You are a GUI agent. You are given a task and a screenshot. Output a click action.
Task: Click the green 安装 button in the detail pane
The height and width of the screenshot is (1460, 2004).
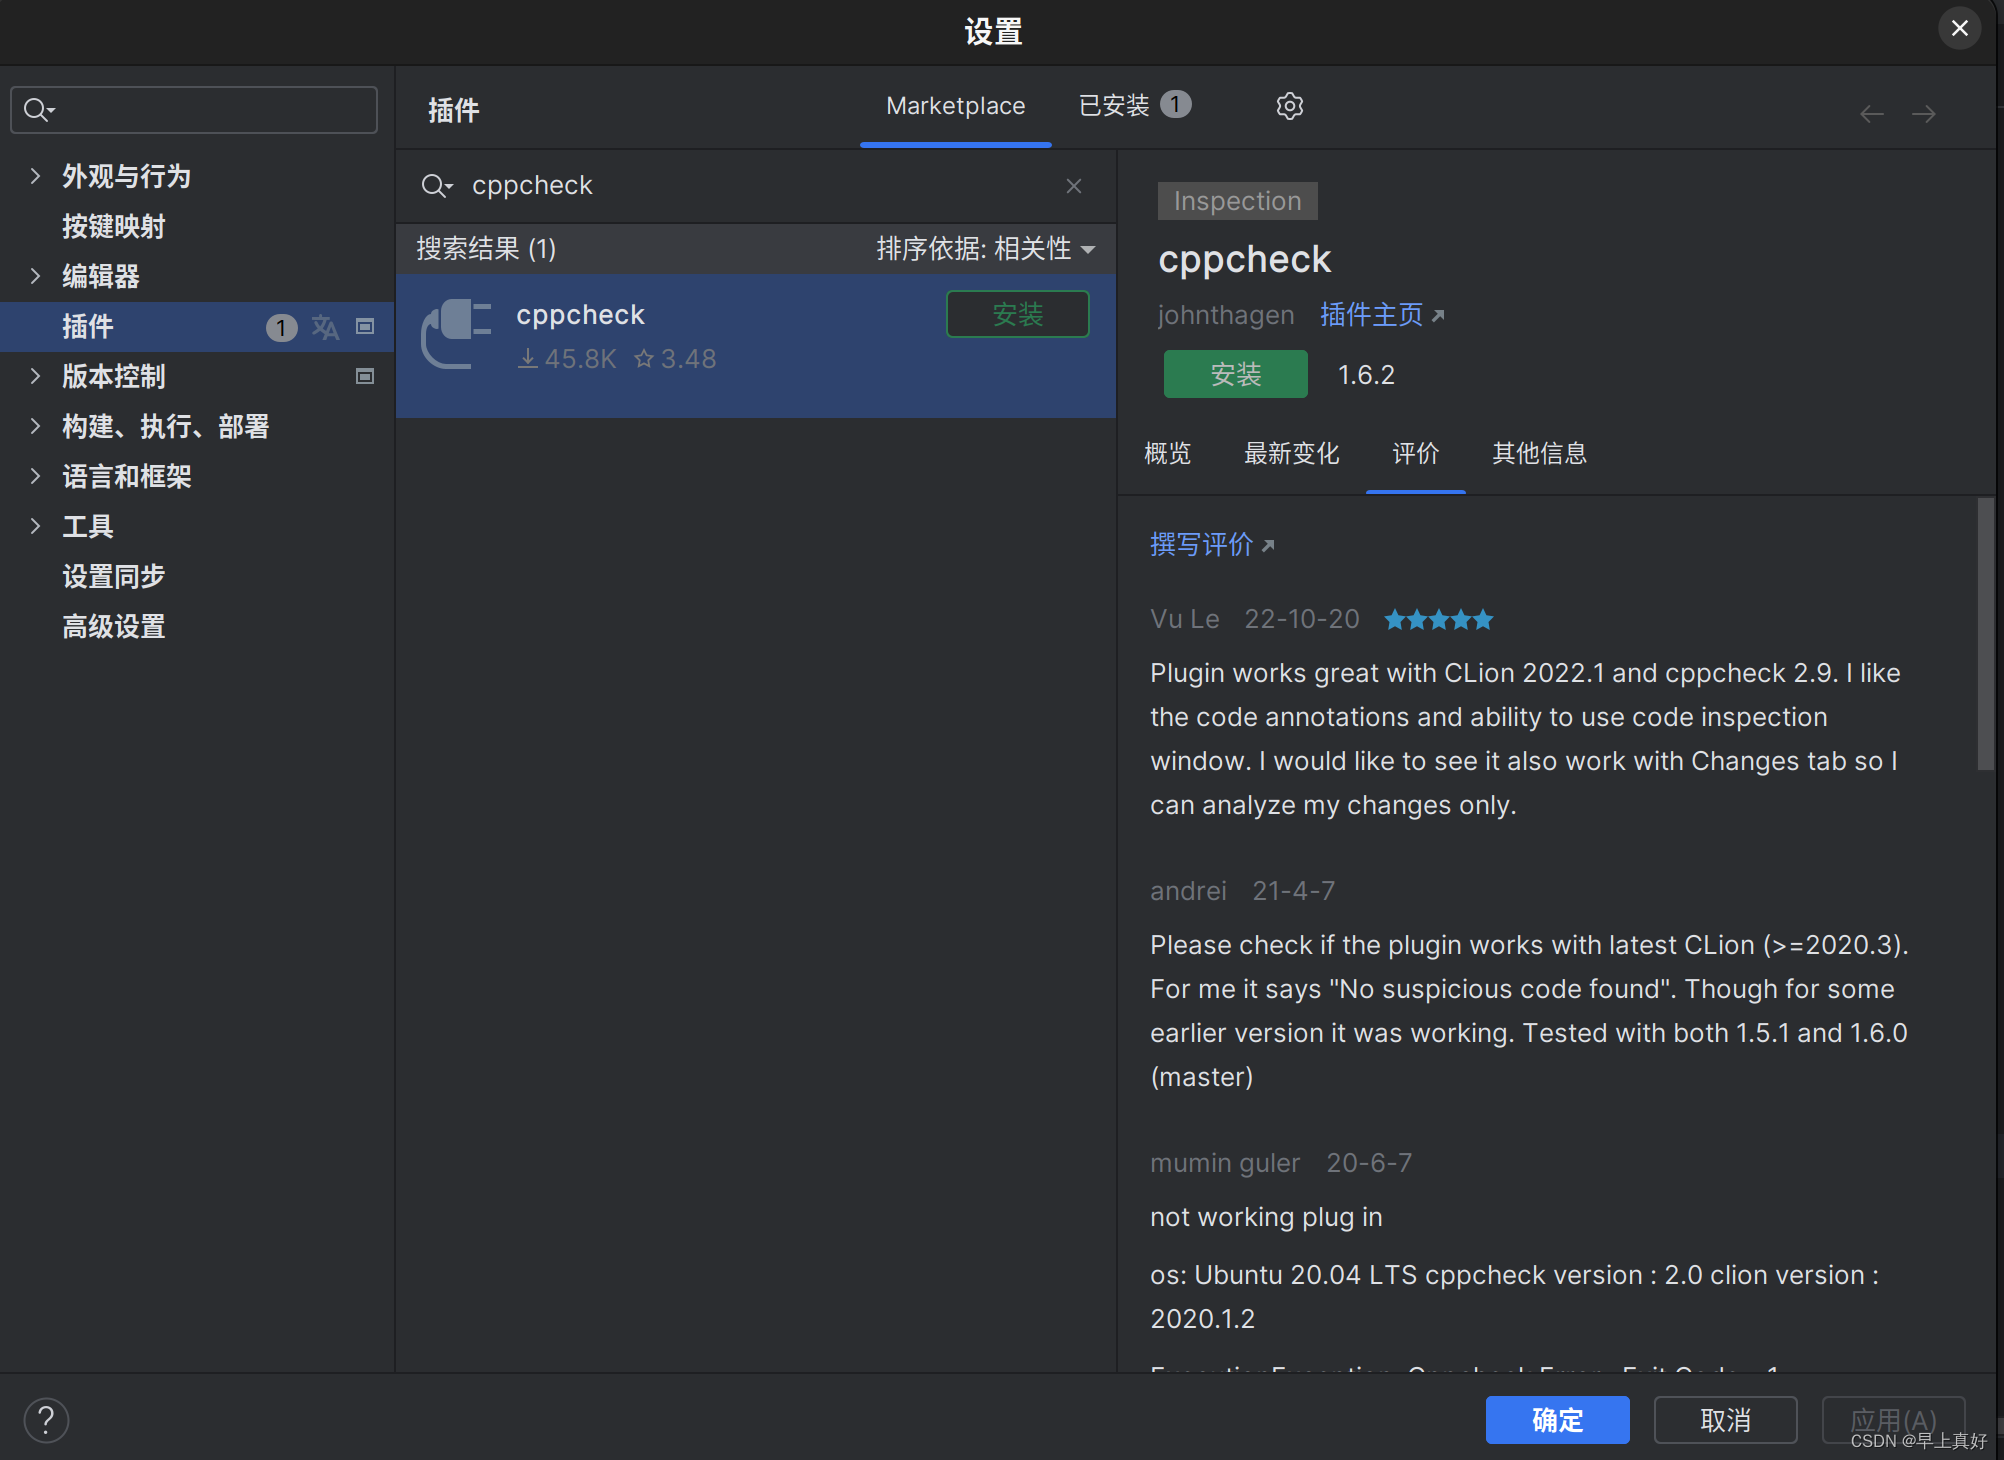pos(1235,374)
